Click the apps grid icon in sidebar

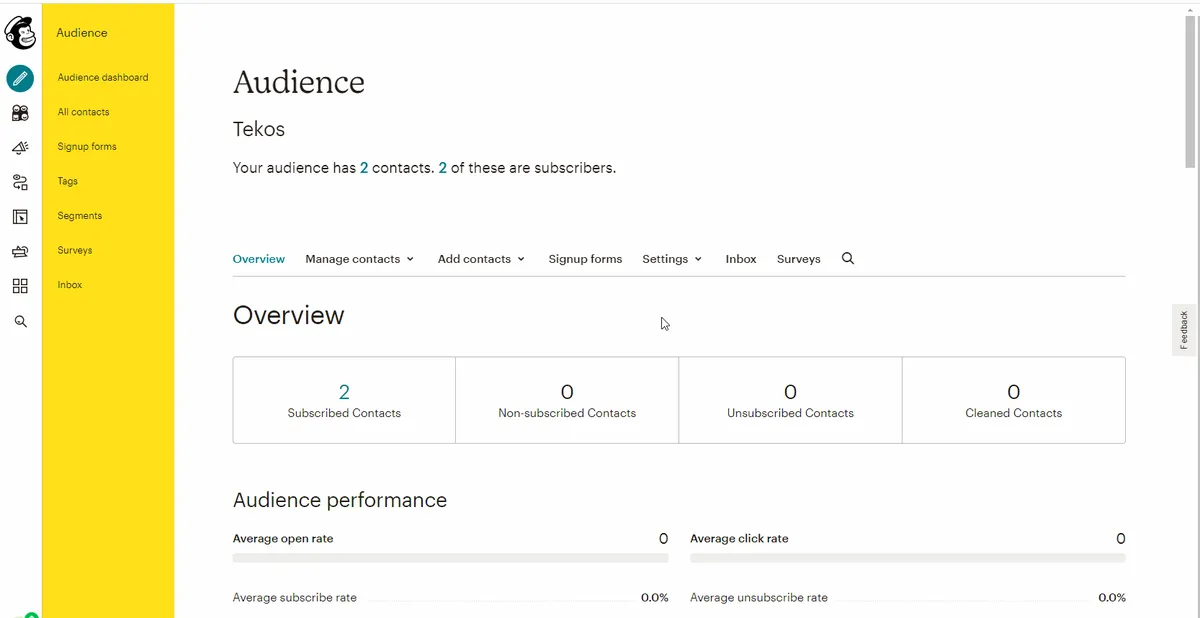[20, 285]
